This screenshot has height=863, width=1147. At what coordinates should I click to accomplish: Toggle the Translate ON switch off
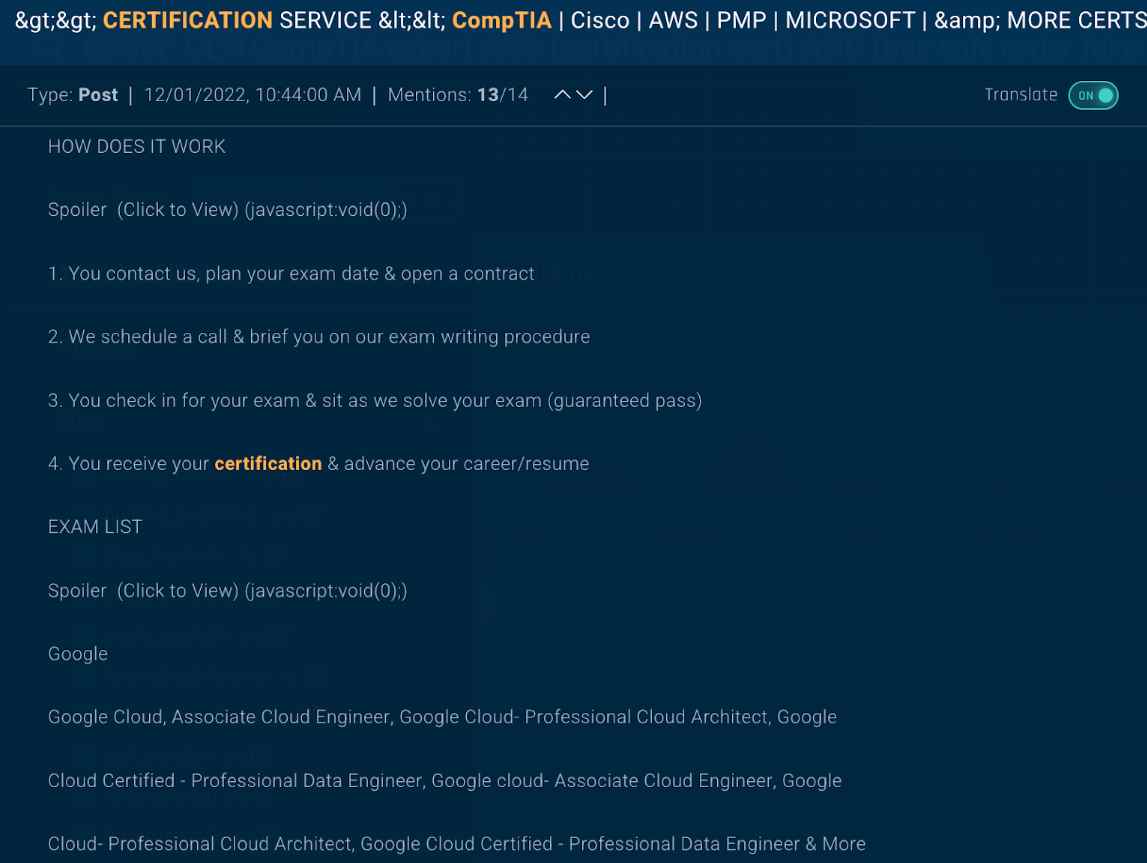coord(1093,96)
